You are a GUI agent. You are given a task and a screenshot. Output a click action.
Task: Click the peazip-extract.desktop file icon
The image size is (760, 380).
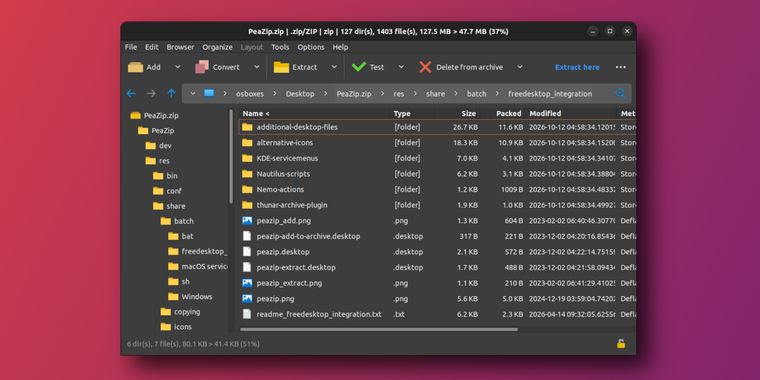pyautogui.click(x=247, y=267)
